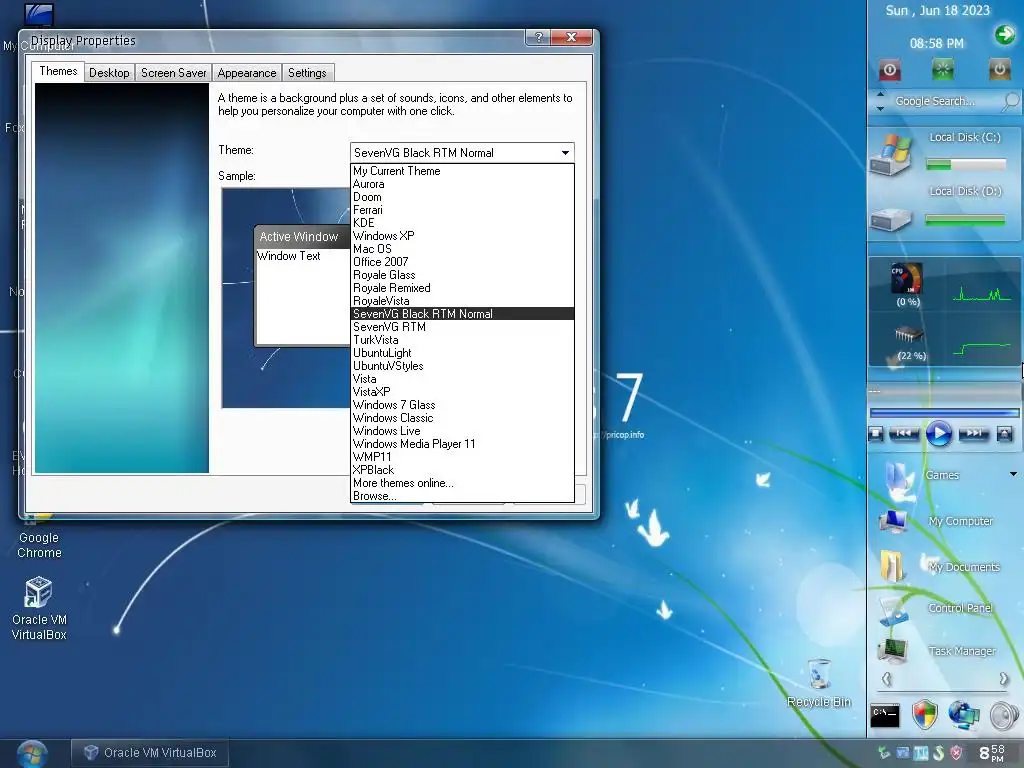
Task: Select Office 2007 theme
Action: tap(463, 262)
